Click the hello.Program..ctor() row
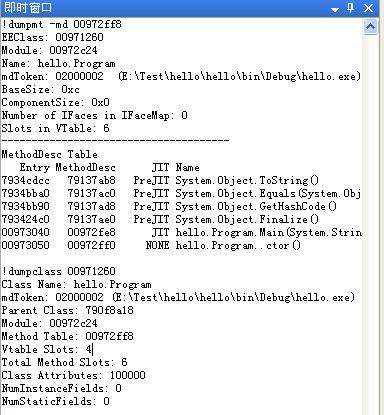This screenshot has width=384, height=415. click(x=151, y=245)
